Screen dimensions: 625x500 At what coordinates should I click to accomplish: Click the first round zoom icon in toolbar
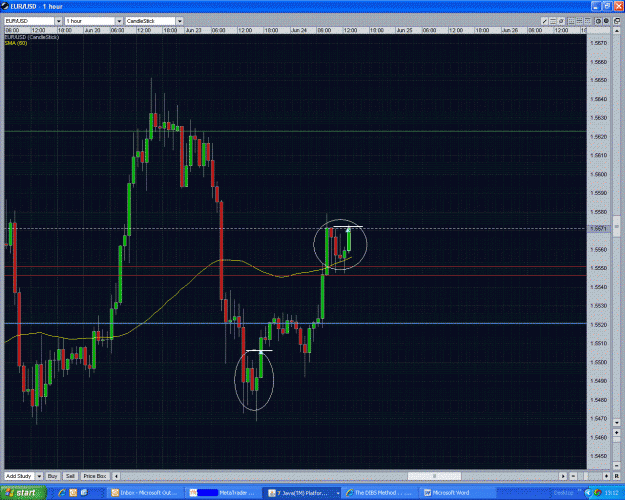(x=598, y=21)
